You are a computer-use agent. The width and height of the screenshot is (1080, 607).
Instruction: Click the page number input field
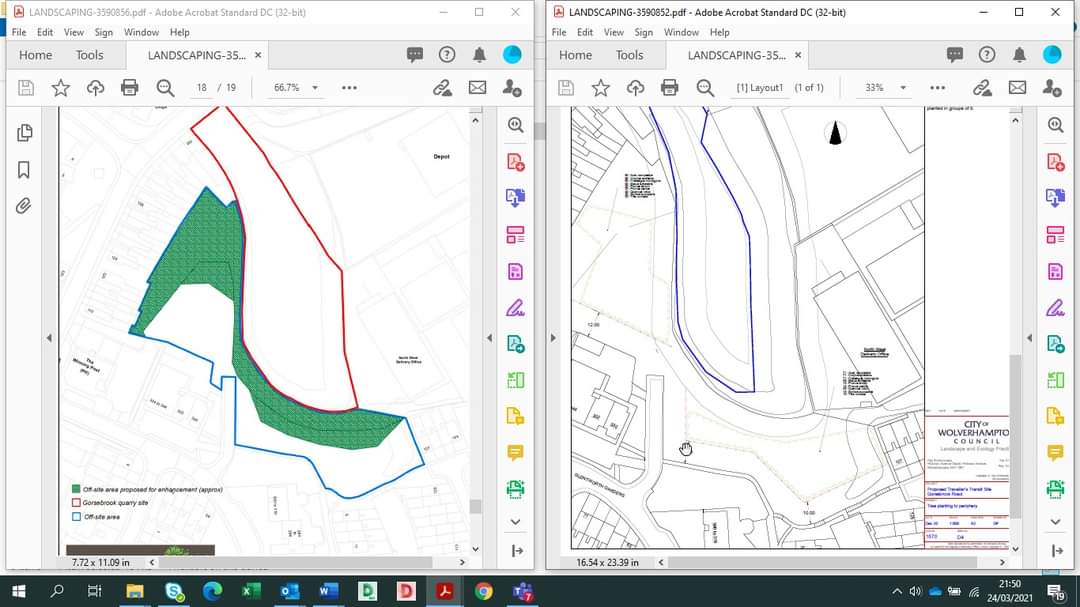(x=200, y=87)
